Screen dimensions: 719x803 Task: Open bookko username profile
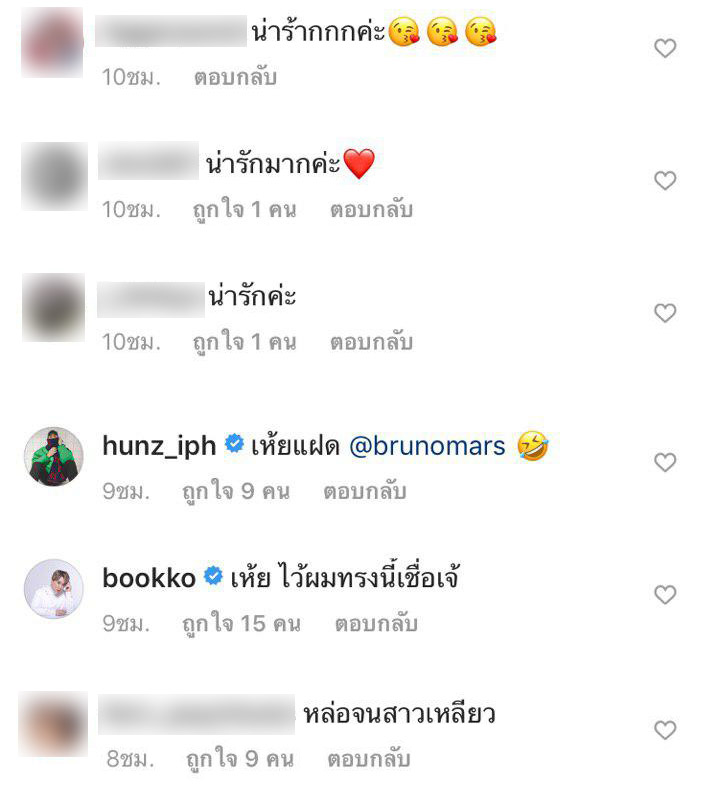pos(149,578)
